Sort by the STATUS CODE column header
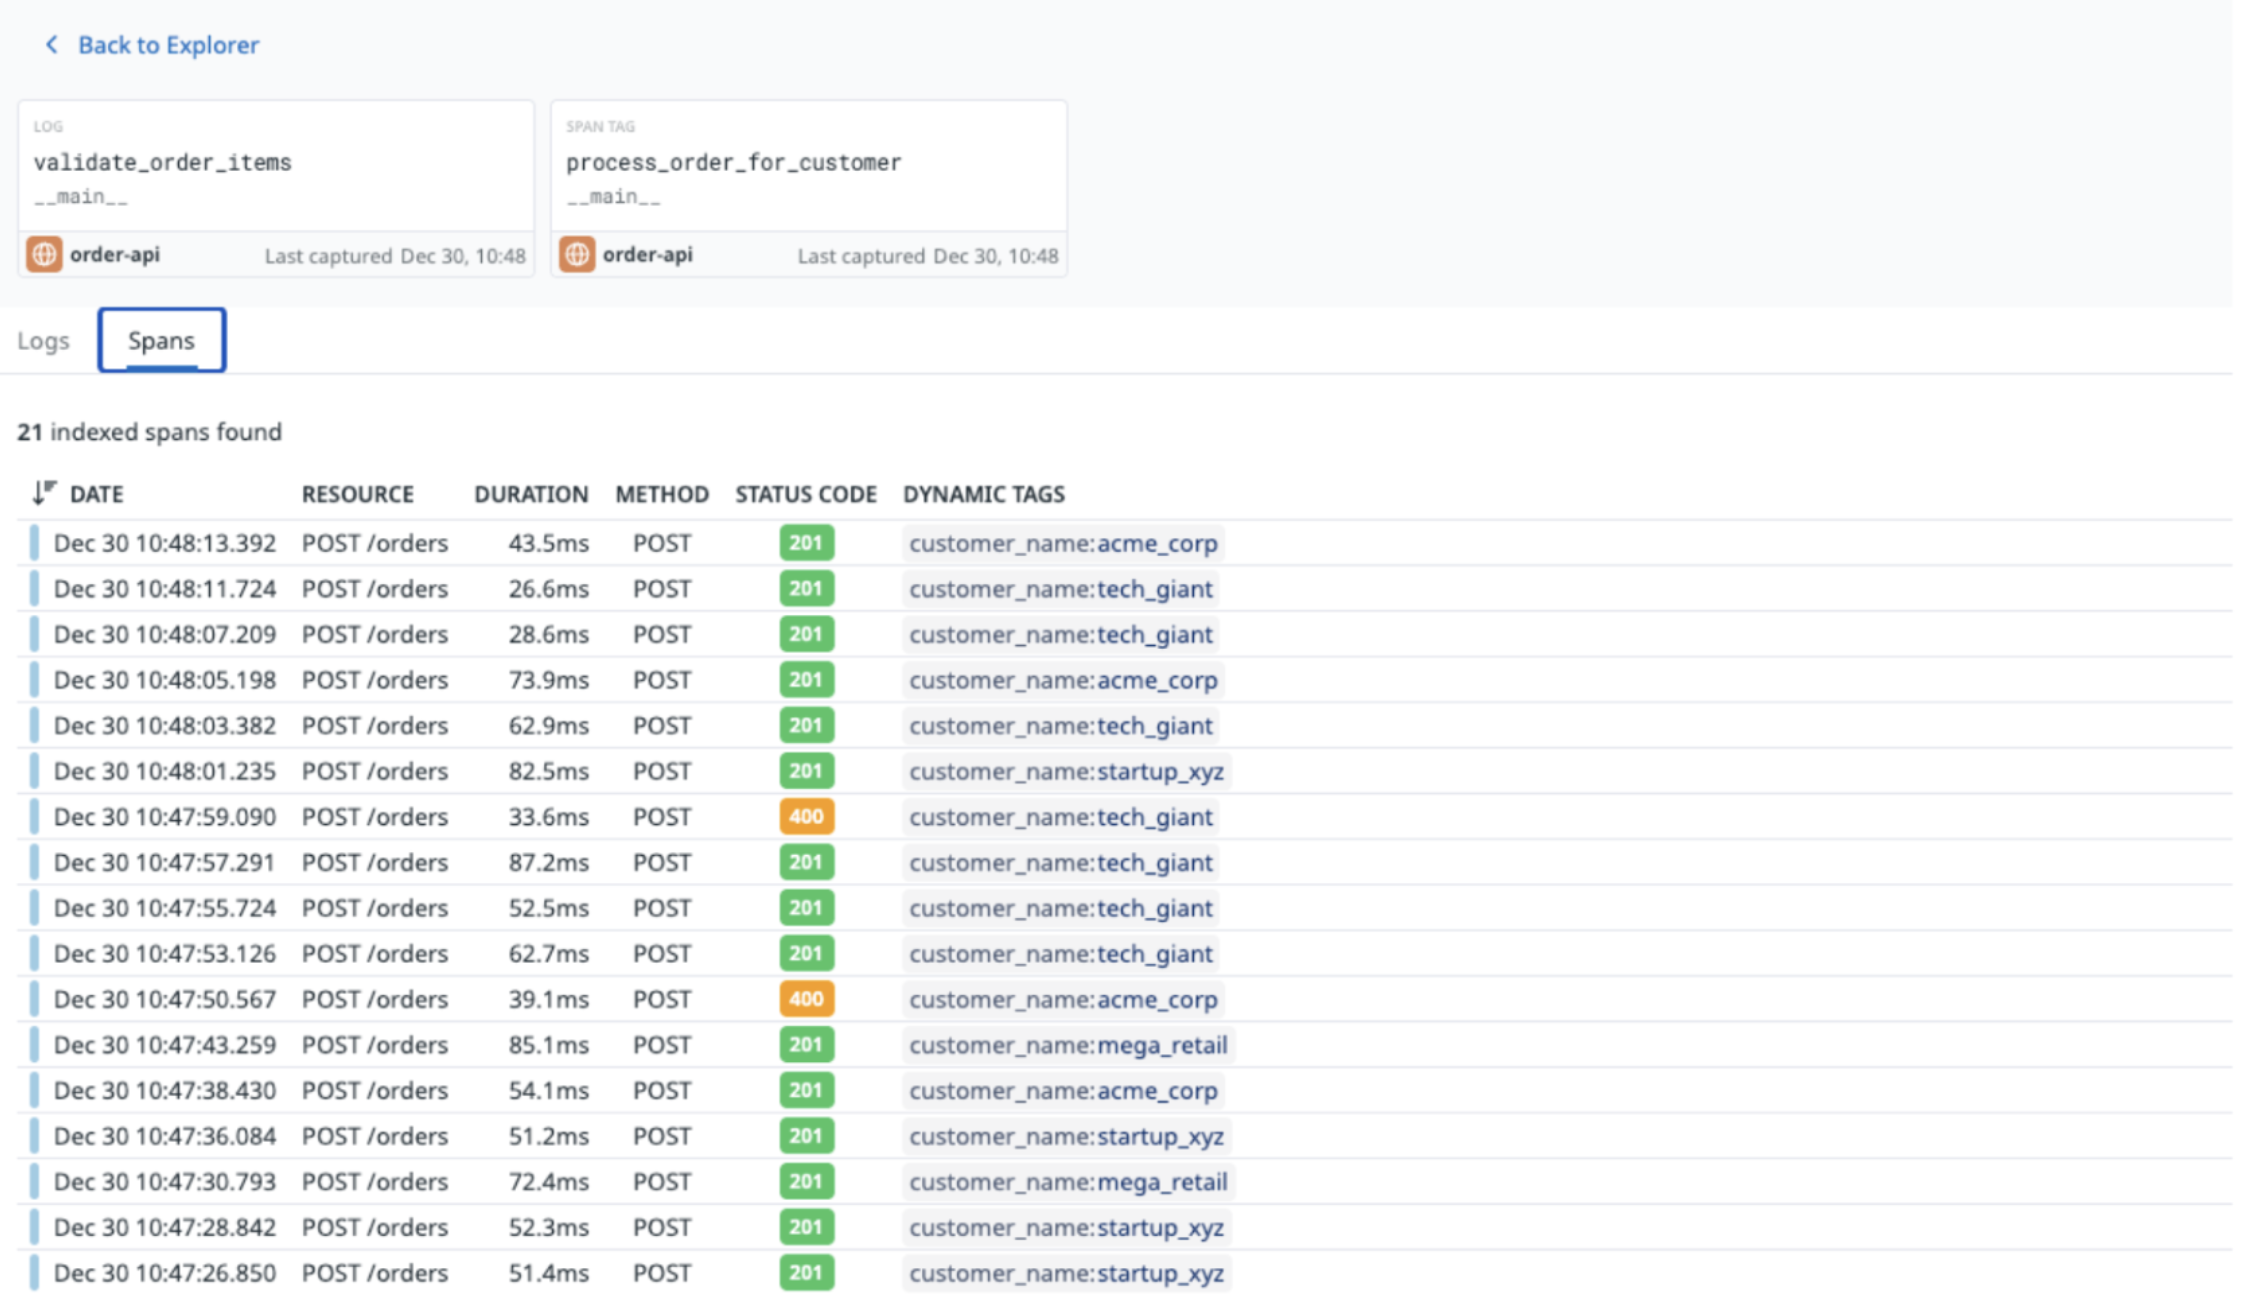The image size is (2242, 1308). click(x=805, y=494)
